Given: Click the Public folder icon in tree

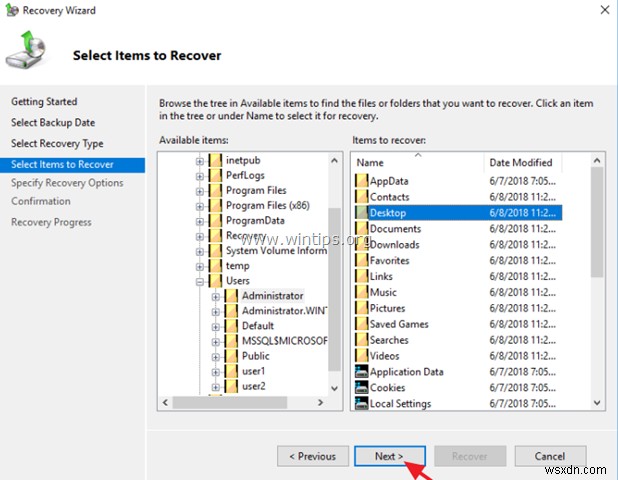Looking at the screenshot, I should pos(231,356).
